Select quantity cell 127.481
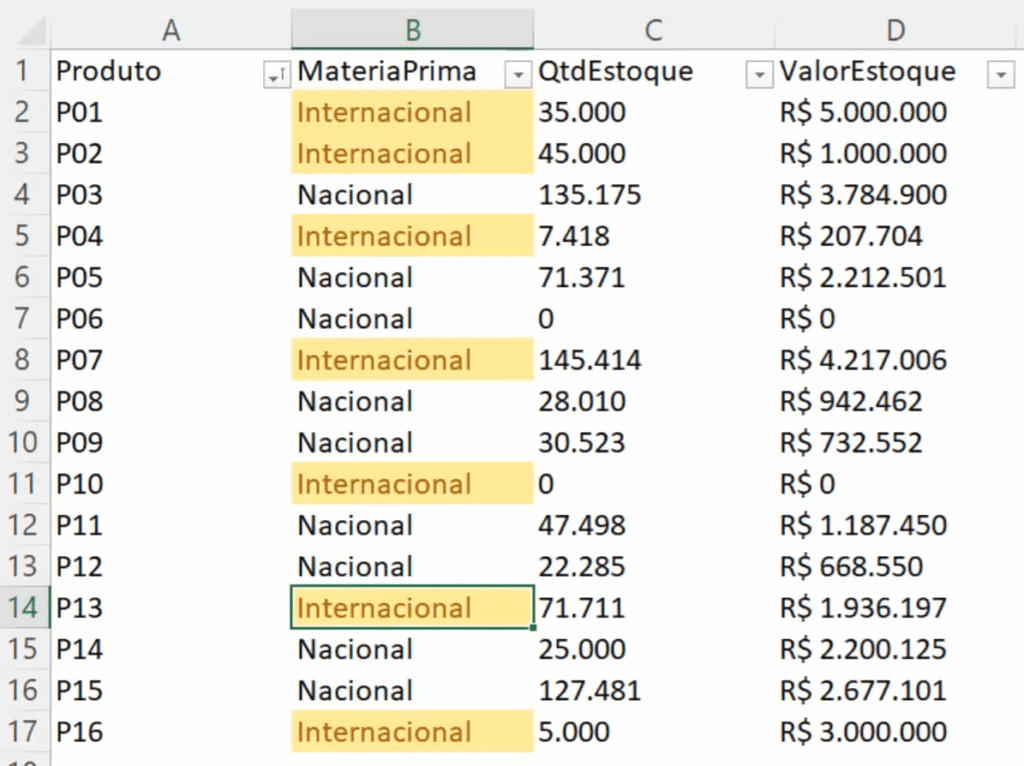The image size is (1024, 766). pyautogui.click(x=654, y=690)
